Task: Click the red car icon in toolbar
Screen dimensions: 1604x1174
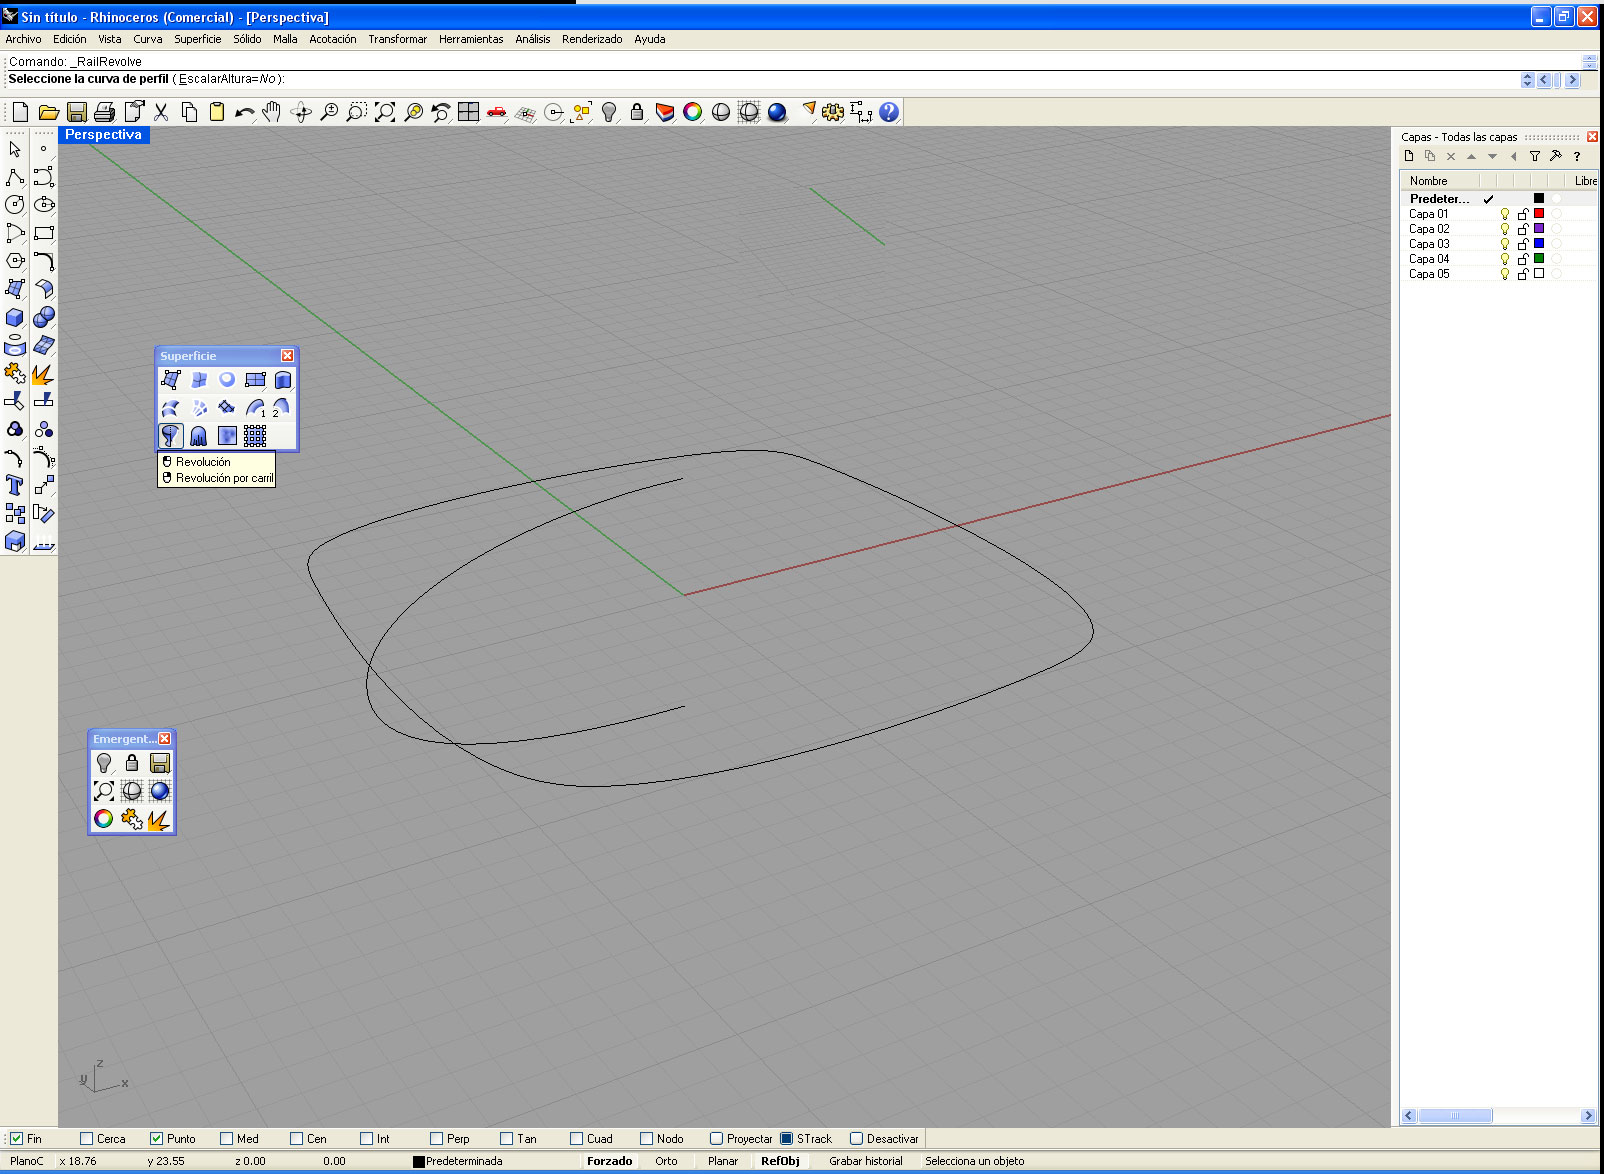Action: coord(496,112)
